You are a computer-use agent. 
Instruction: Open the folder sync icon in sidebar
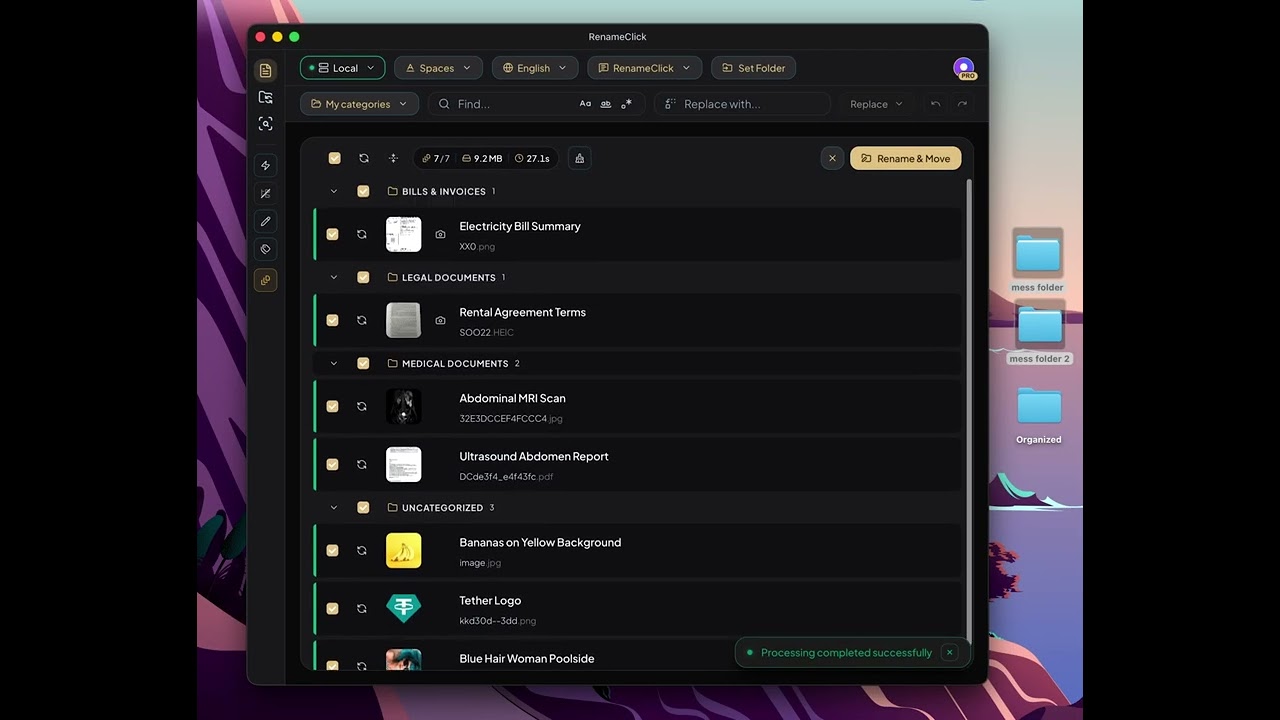tap(265, 97)
